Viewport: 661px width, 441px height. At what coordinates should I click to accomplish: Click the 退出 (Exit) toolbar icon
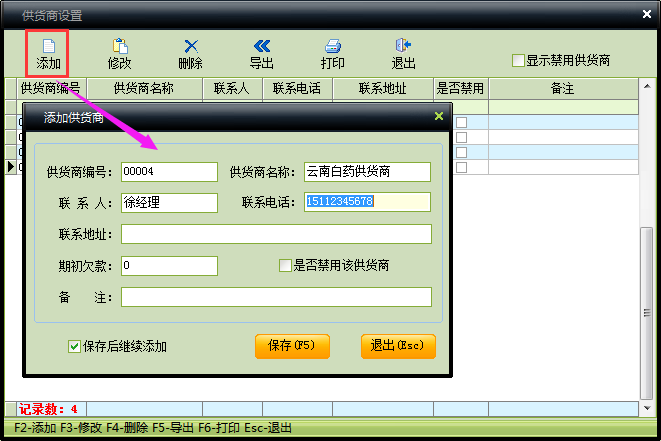[x=403, y=54]
